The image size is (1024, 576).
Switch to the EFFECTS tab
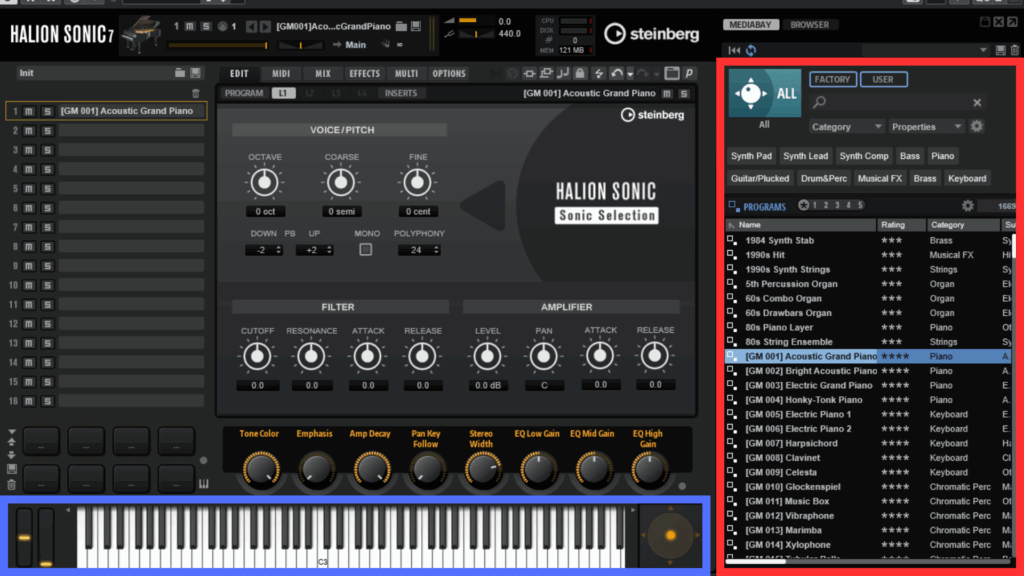click(364, 73)
